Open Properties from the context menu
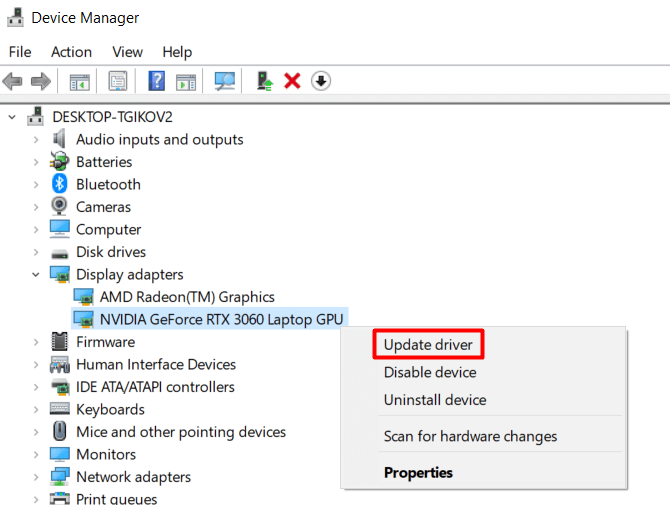Image resolution: width=670 pixels, height=505 pixels. (418, 472)
